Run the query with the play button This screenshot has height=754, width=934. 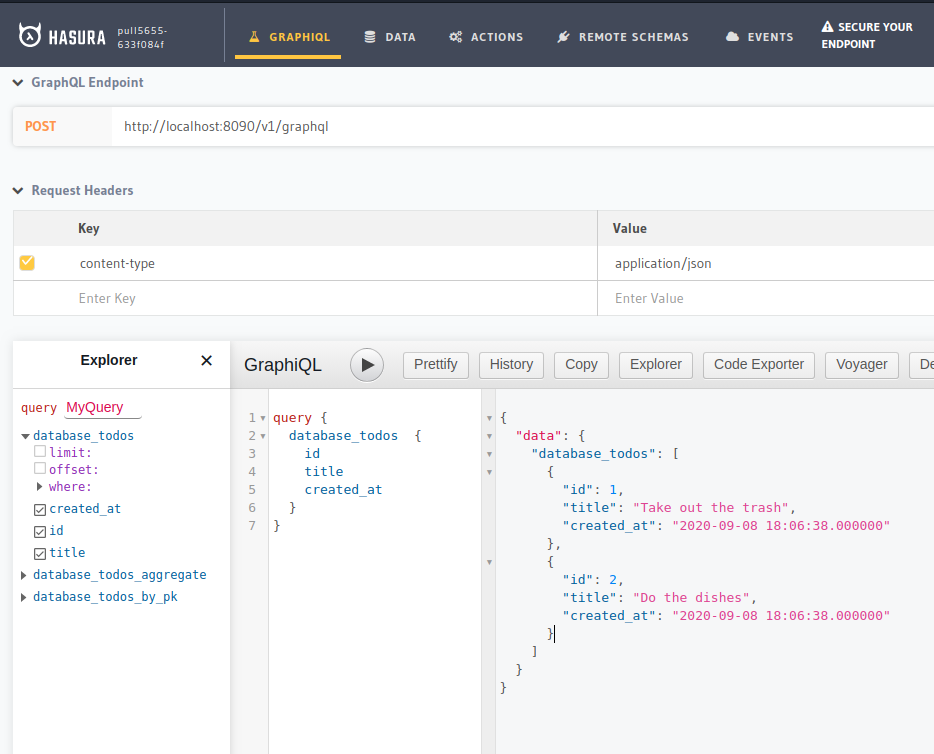coord(367,364)
